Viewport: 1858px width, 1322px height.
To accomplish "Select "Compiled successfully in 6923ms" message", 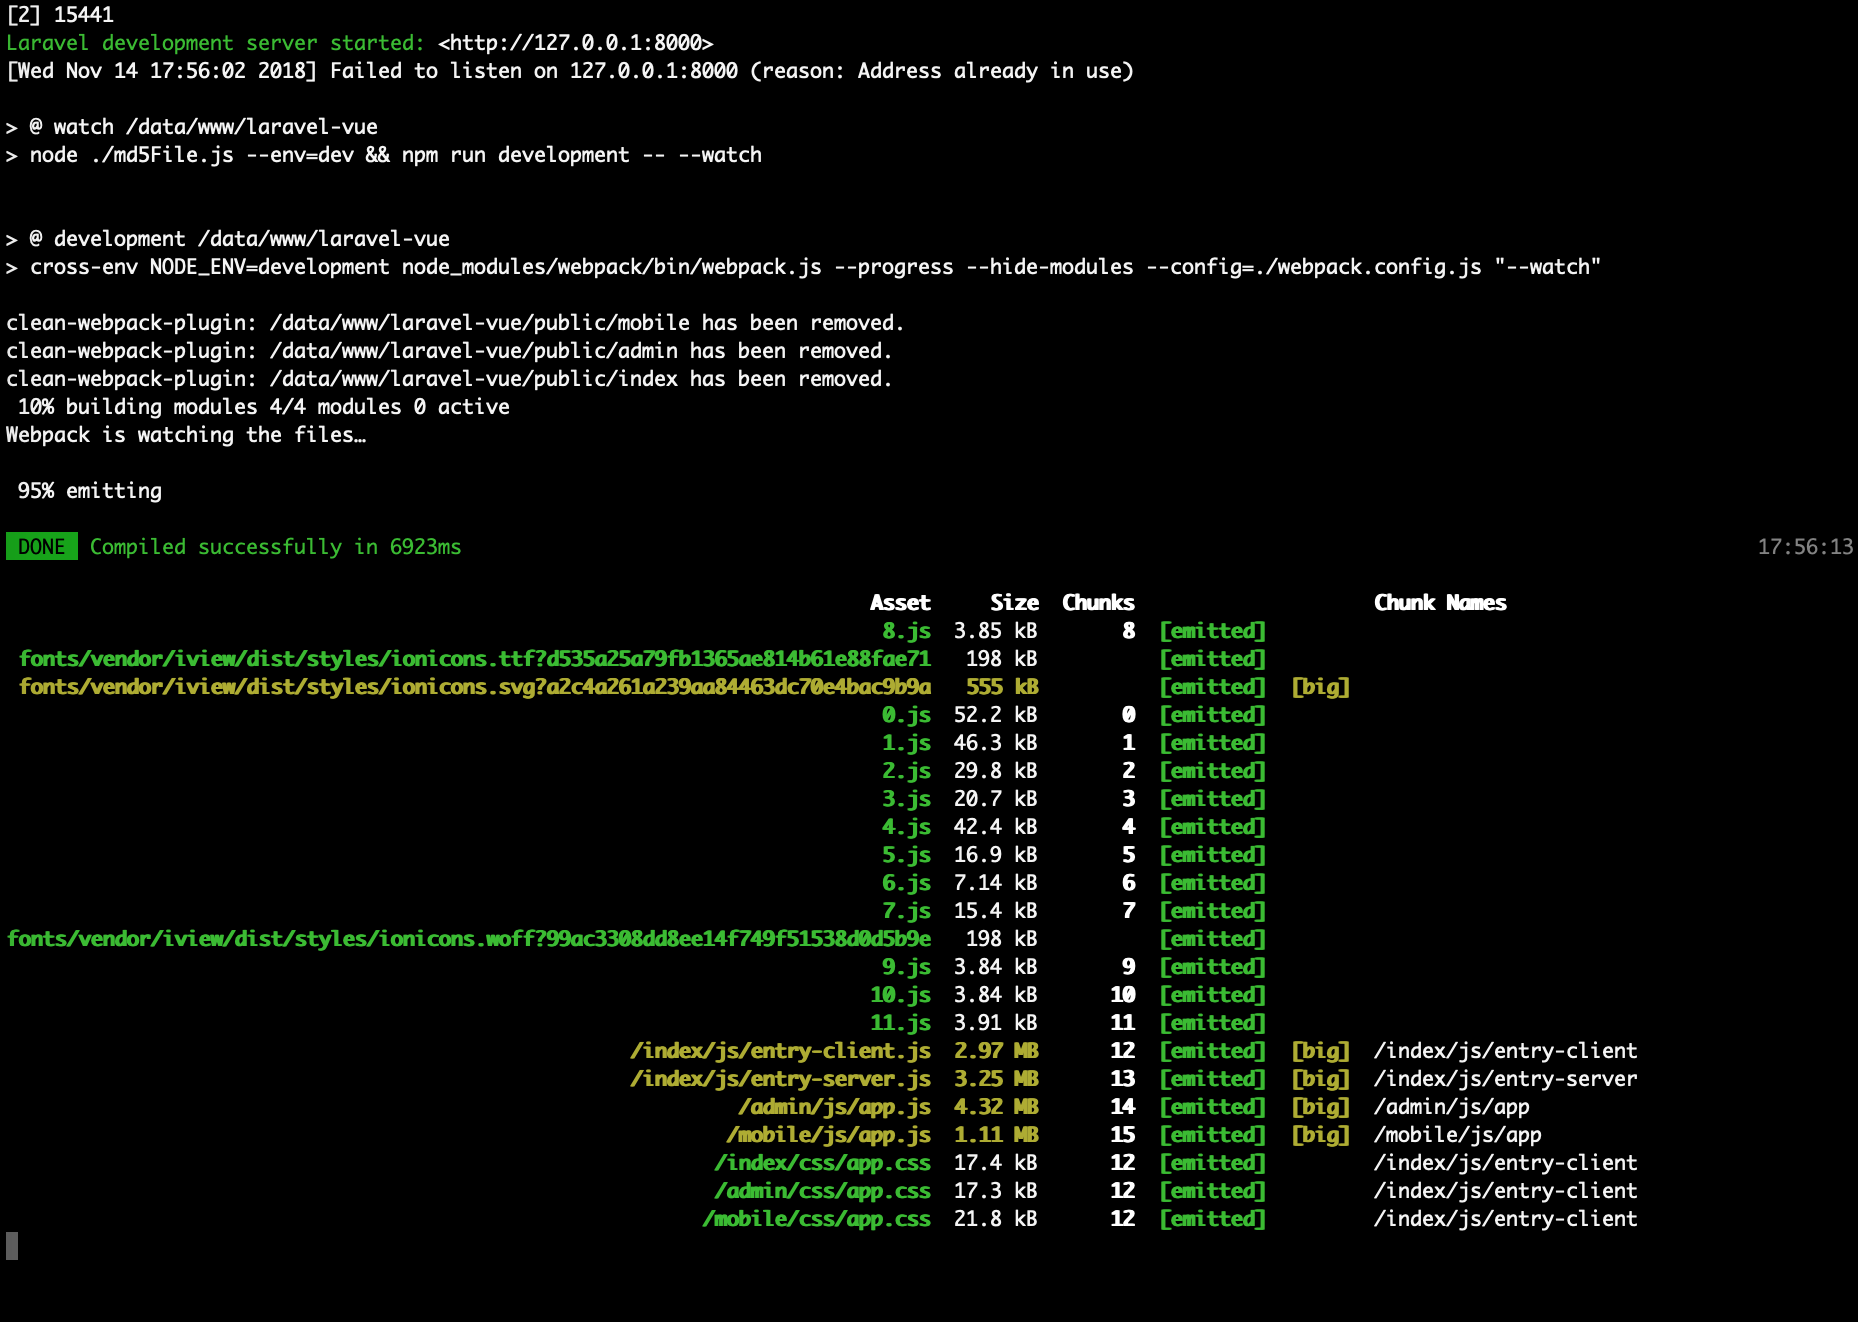I will click(x=276, y=547).
